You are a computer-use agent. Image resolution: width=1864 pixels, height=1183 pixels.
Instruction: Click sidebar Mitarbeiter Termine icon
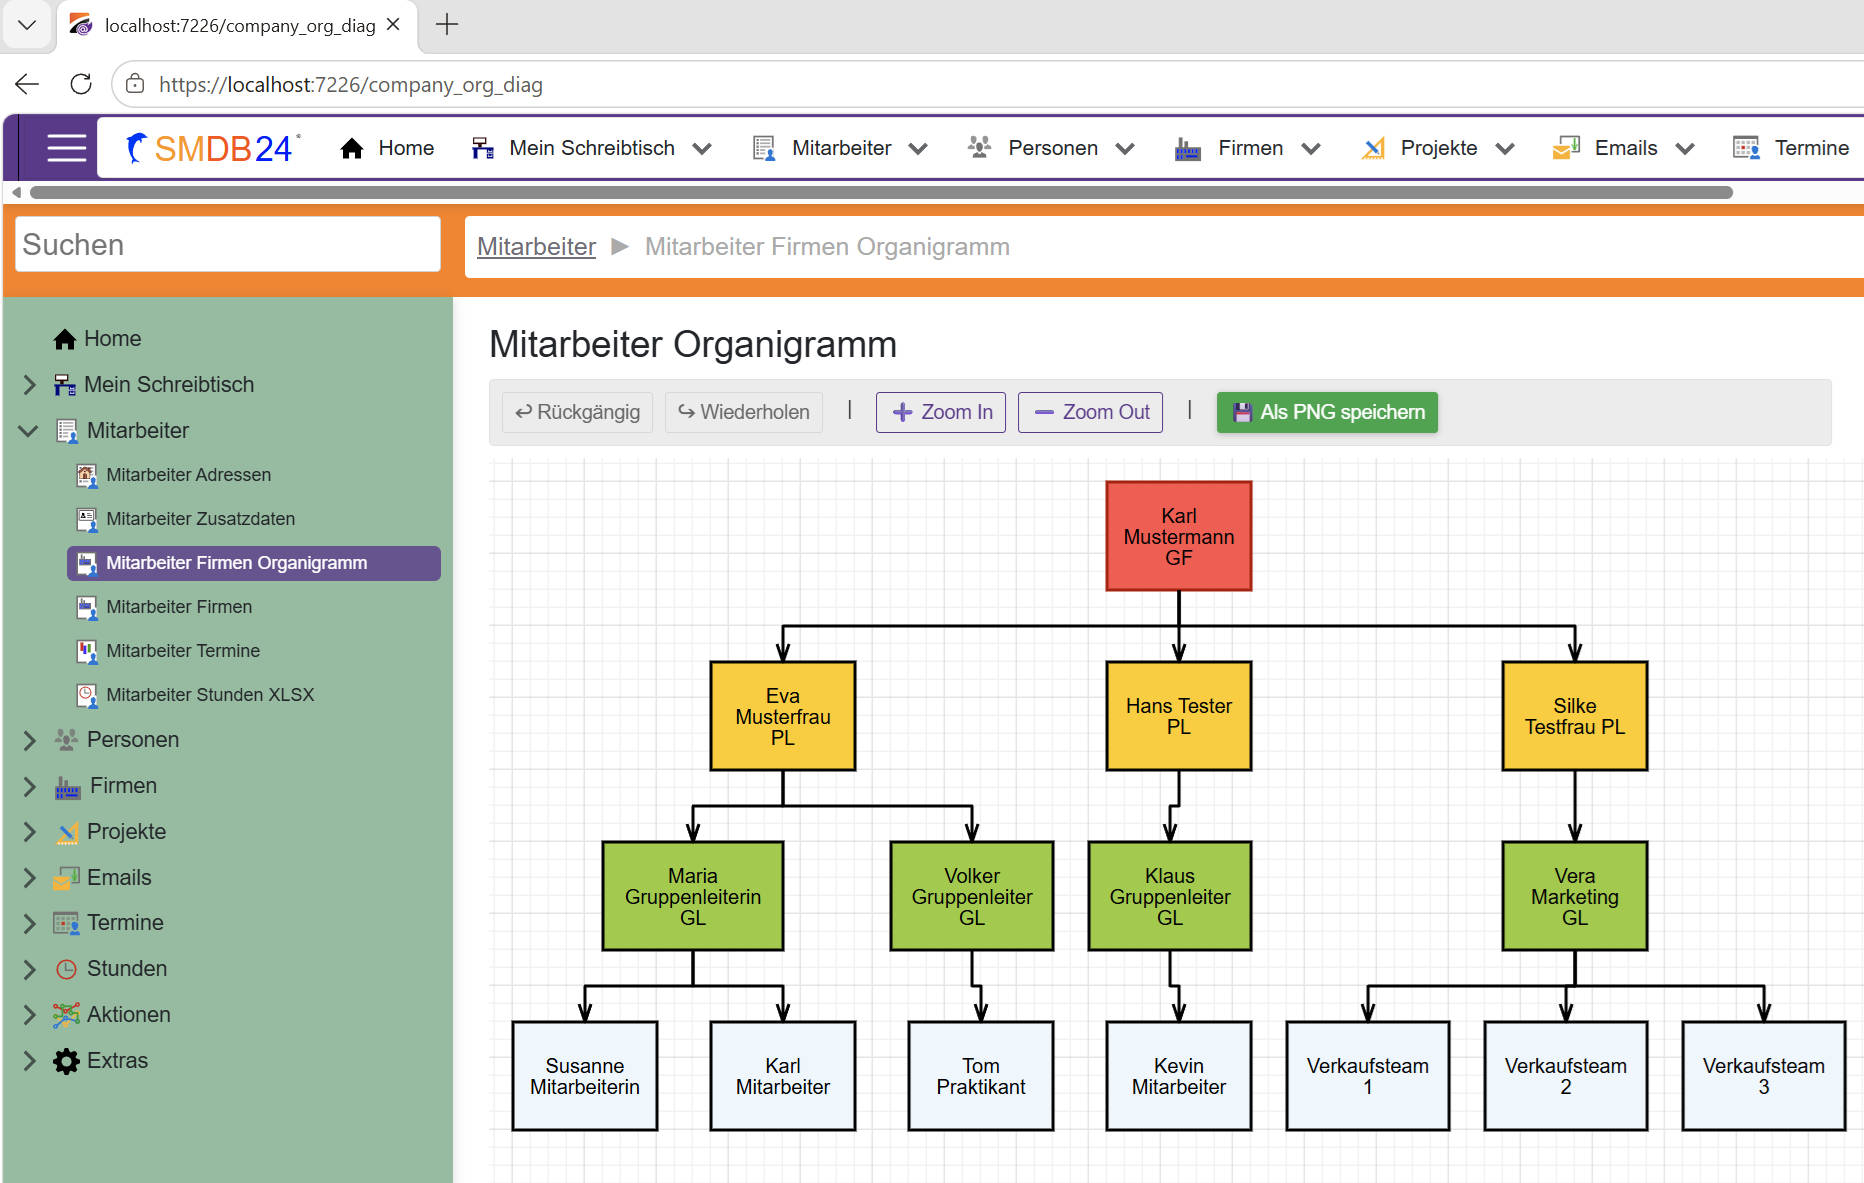coord(88,651)
